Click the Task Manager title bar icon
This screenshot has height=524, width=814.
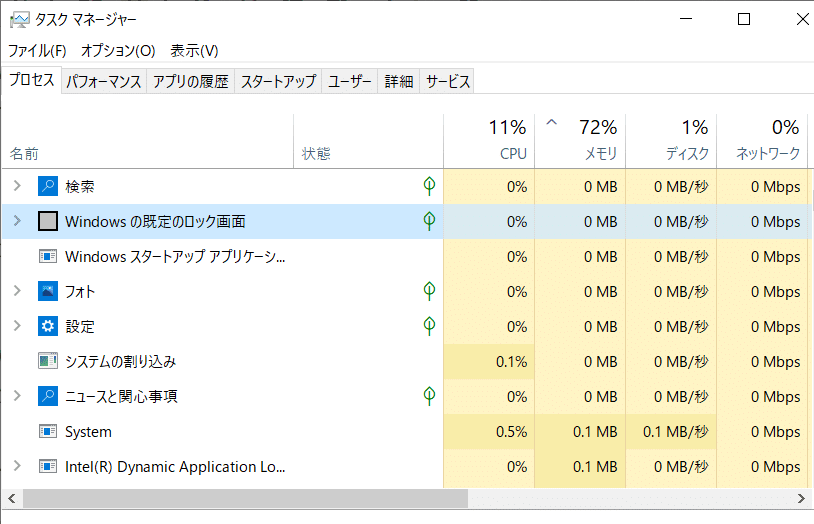(x=20, y=20)
